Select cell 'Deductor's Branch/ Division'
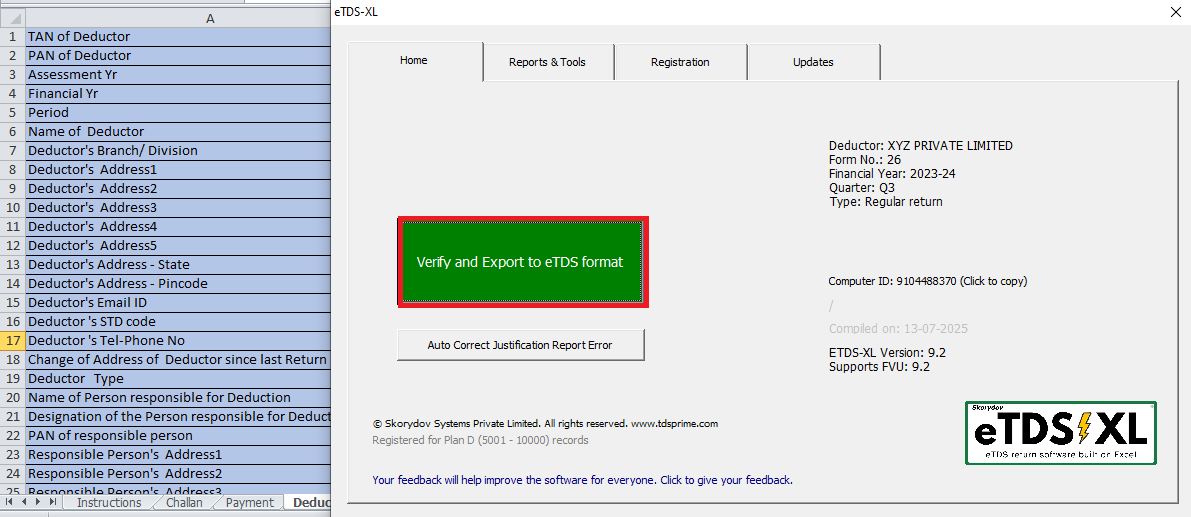The height and width of the screenshot is (517, 1191). 178,150
